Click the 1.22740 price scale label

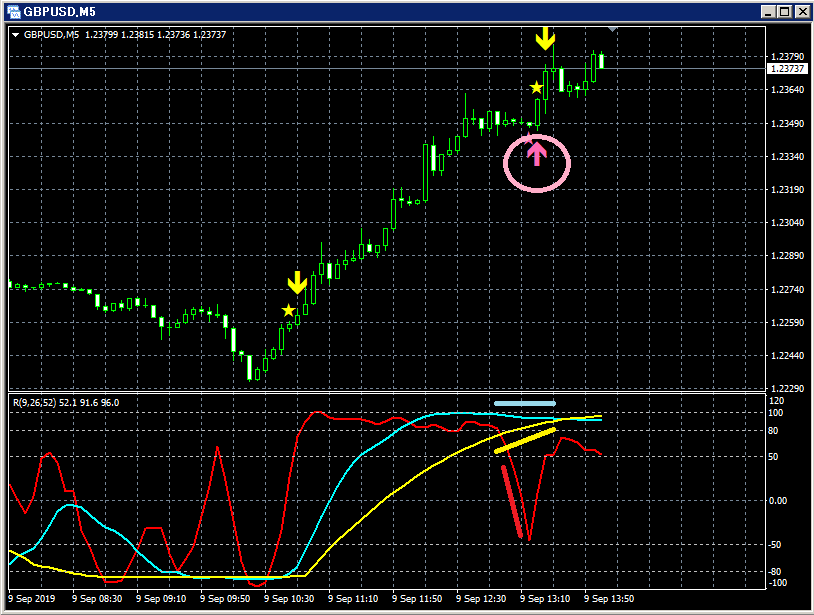point(788,290)
